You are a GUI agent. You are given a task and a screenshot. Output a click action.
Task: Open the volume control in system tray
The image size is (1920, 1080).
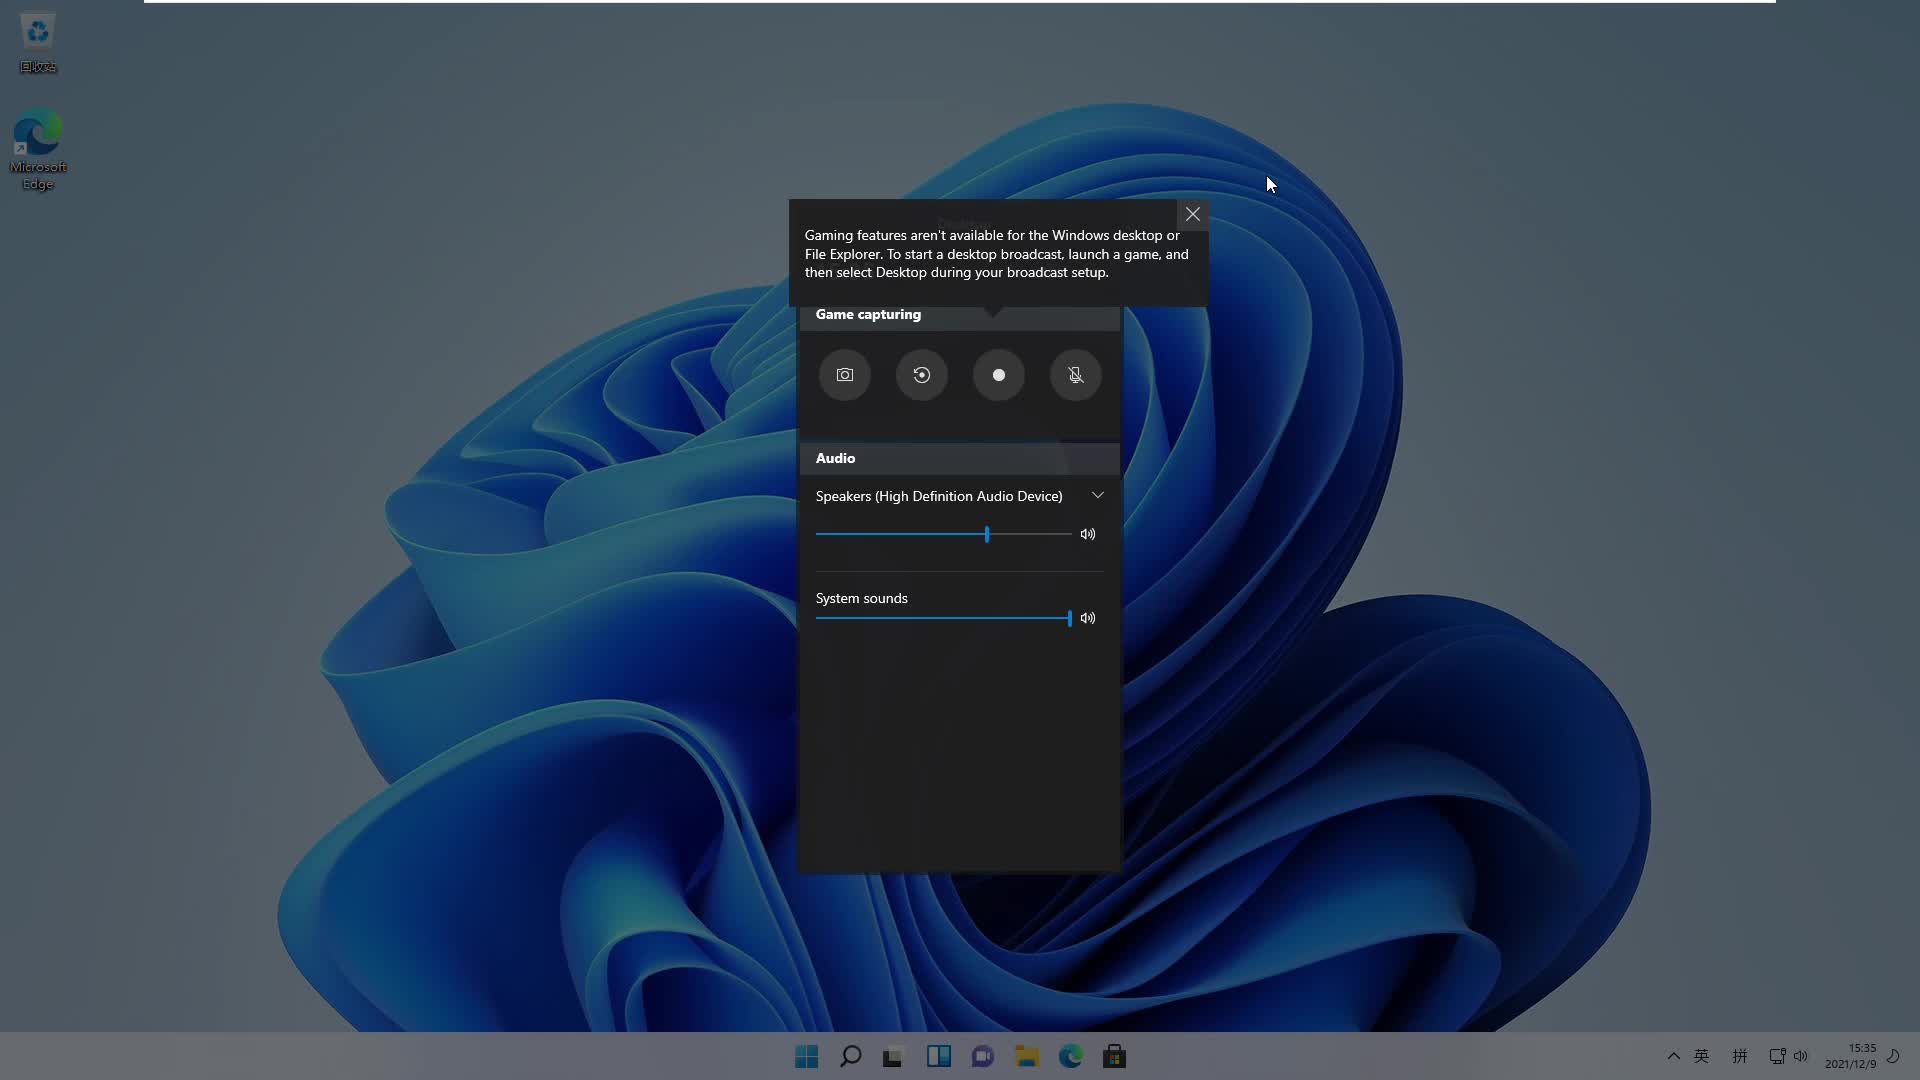(1800, 1055)
